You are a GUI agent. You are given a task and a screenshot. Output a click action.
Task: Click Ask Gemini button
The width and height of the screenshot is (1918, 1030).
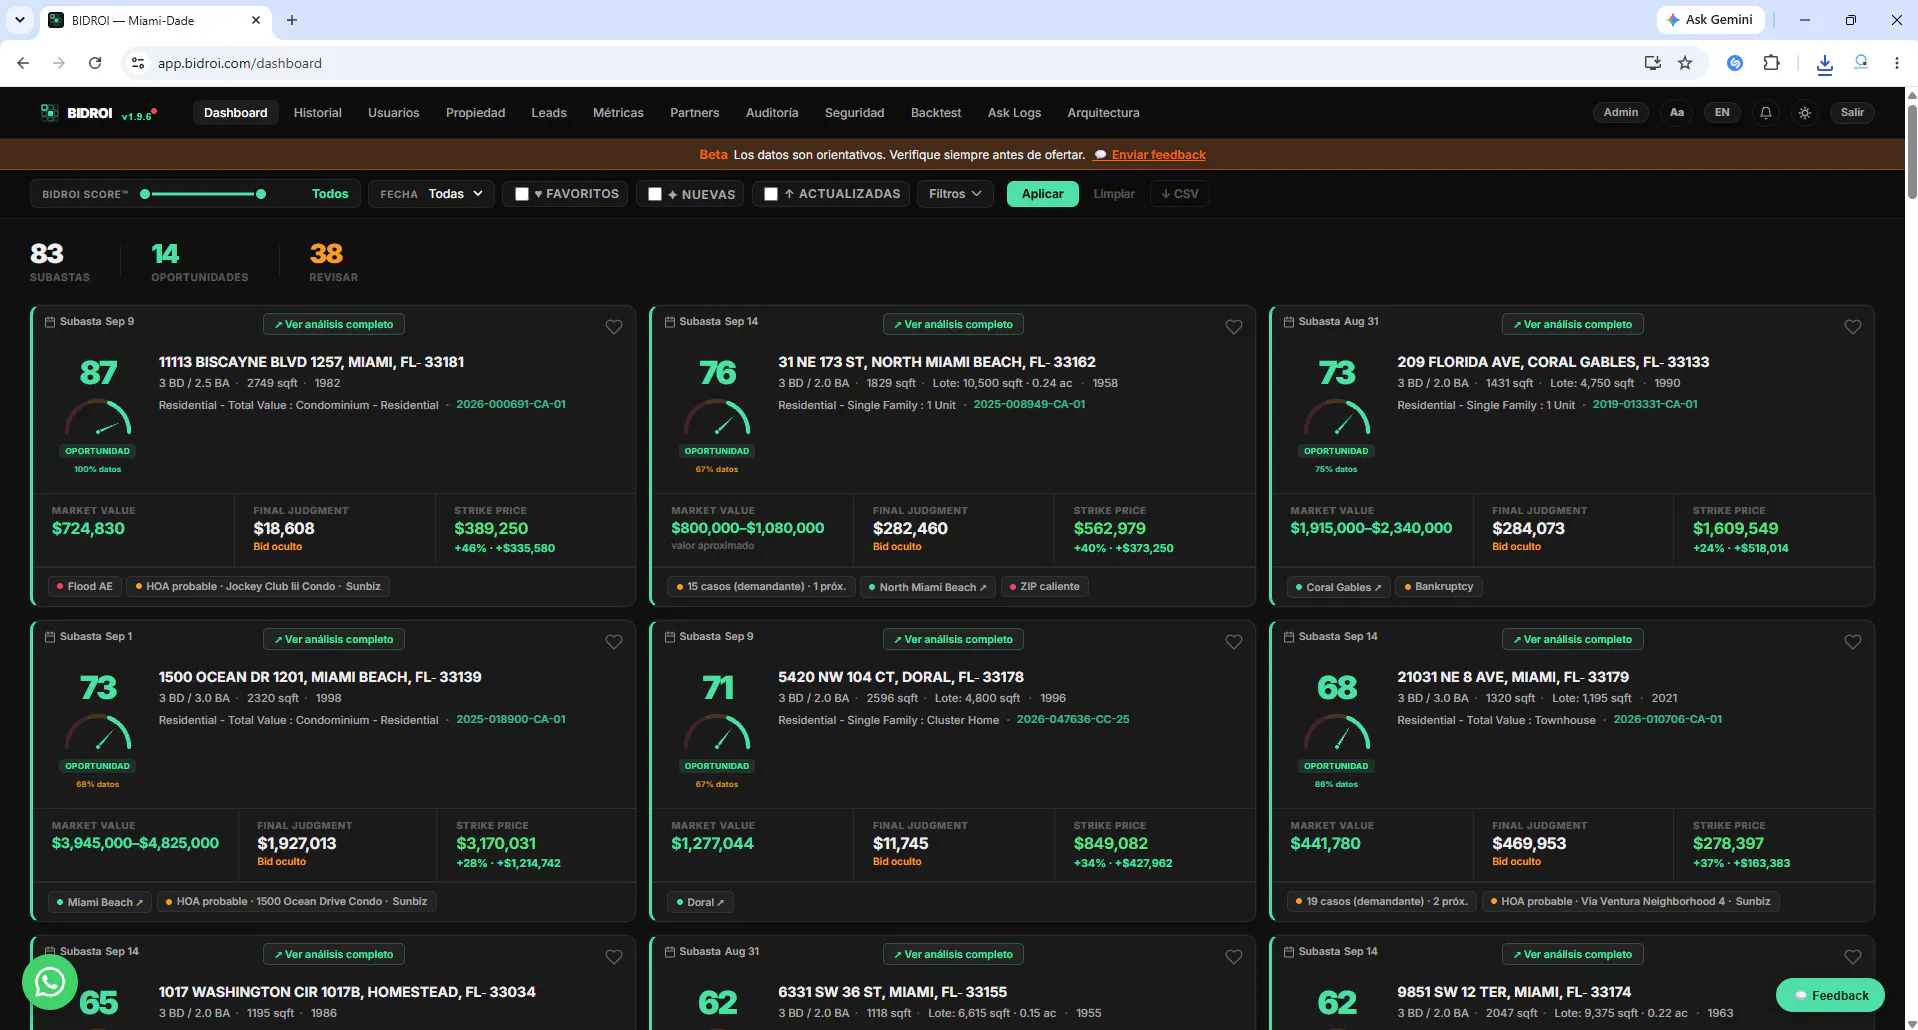[1711, 20]
